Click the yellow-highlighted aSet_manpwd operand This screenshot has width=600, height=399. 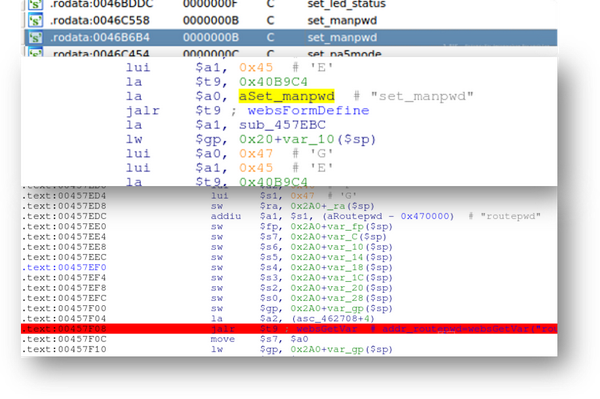[x=287, y=96]
